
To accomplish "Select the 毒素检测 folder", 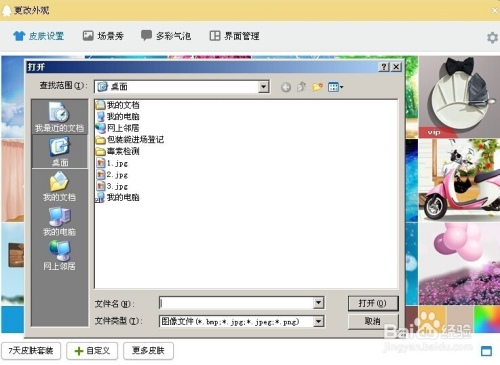I will pos(118,151).
